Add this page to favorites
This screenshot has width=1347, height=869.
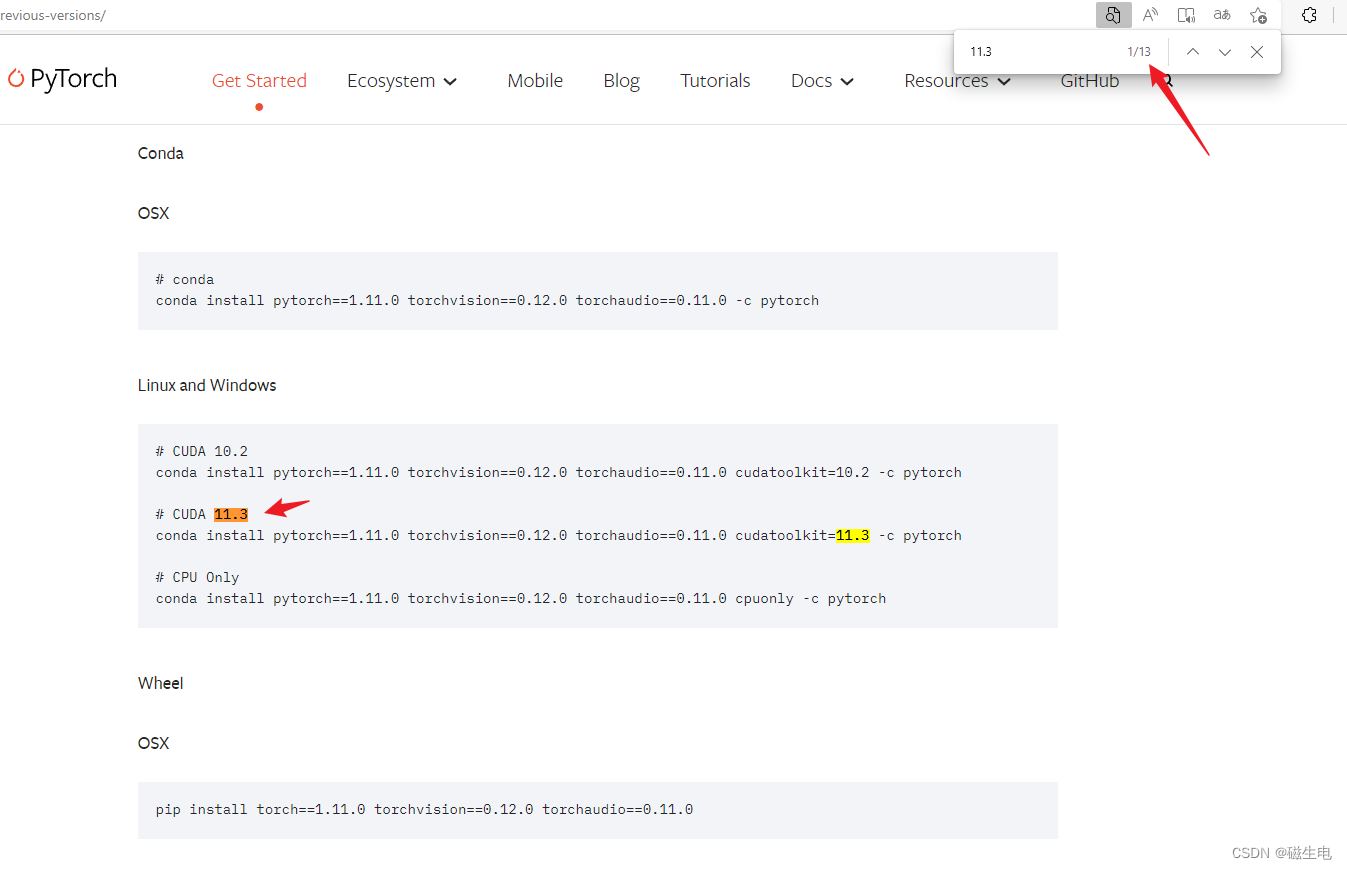coord(1258,15)
